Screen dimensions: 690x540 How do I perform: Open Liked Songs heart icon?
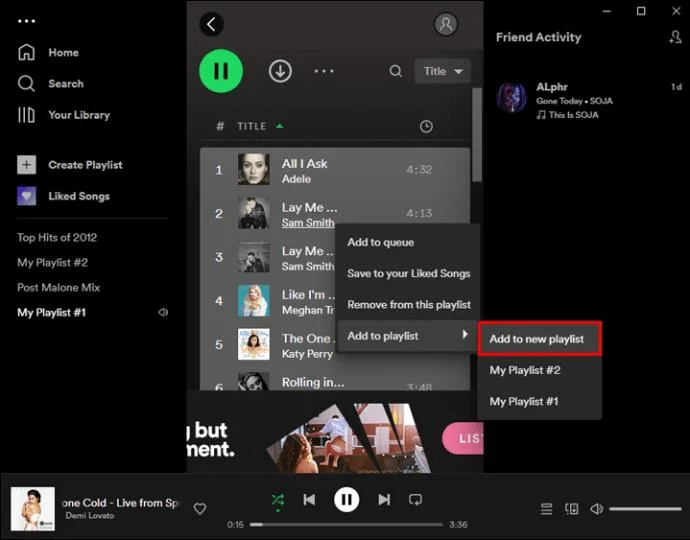[x=26, y=196]
